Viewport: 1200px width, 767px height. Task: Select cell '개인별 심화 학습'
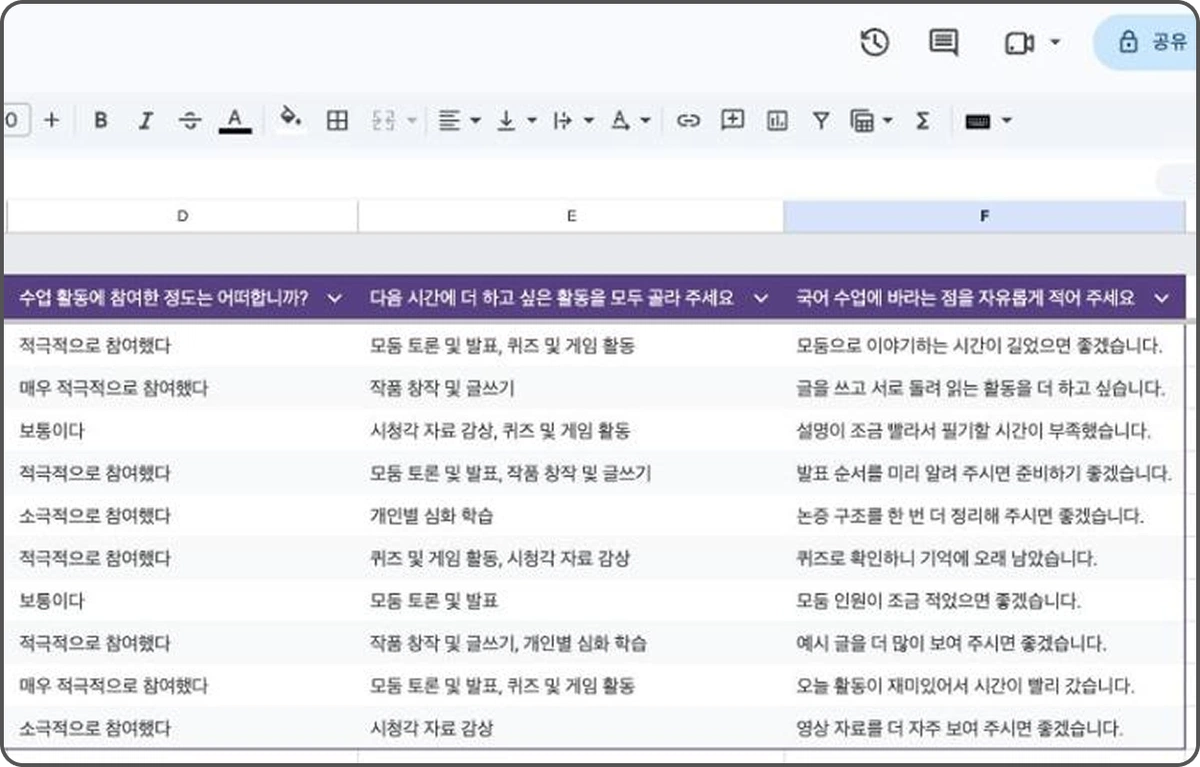tap(571, 516)
